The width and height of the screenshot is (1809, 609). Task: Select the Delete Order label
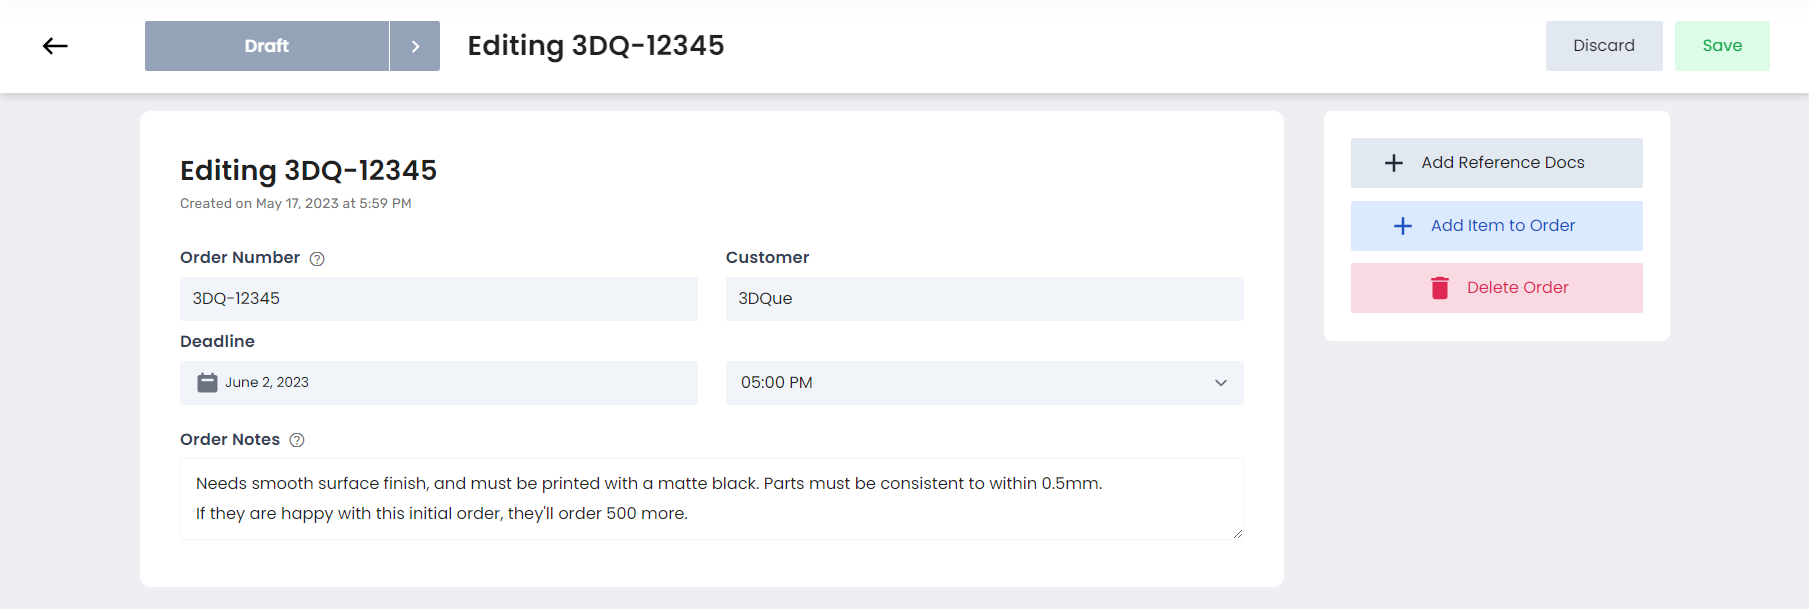tap(1517, 288)
